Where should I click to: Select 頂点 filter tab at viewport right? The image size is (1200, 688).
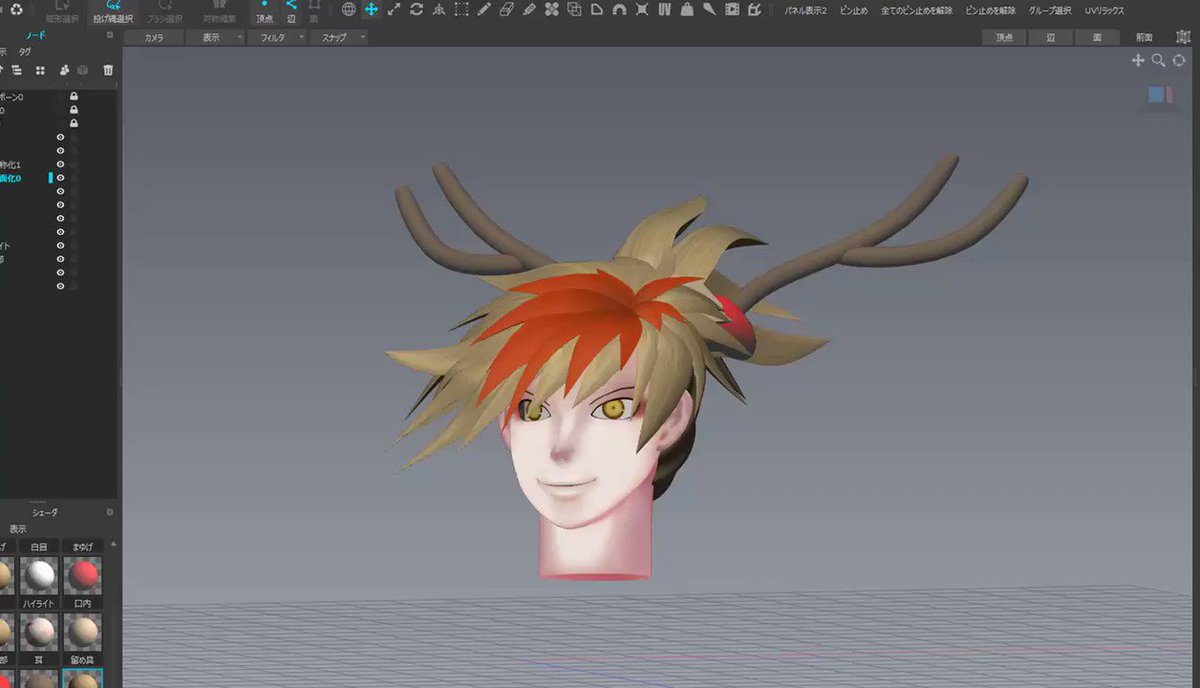(x=1004, y=37)
